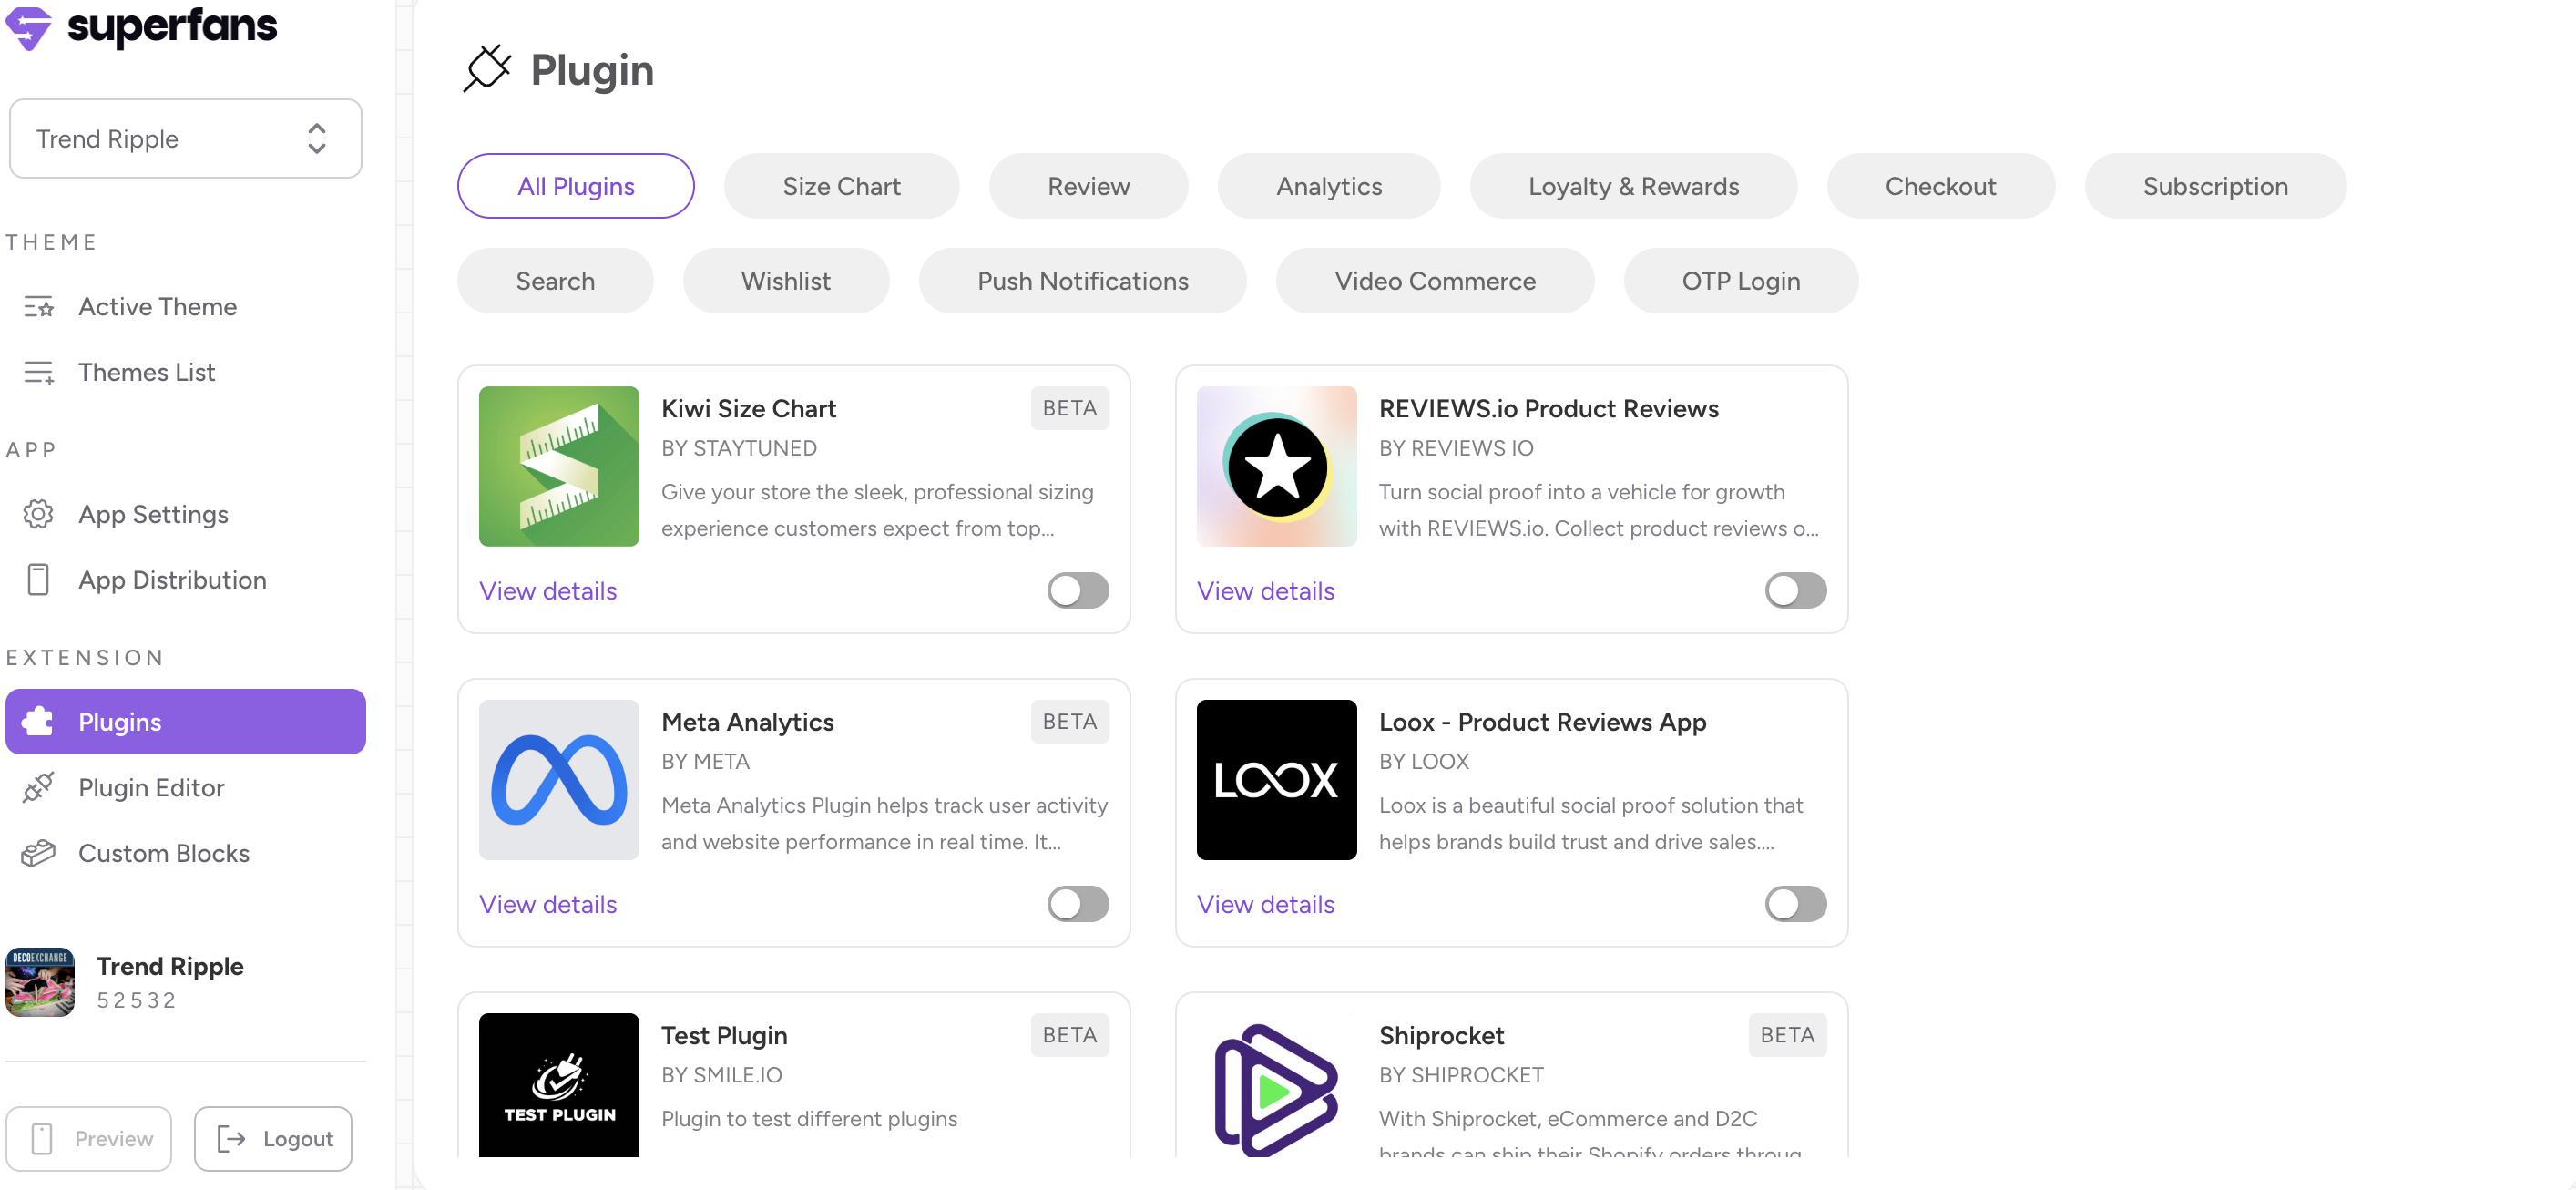Screen dimensions: 2576x1190
Task: Click the Themes List icon in sidebar
Action: click(x=38, y=373)
